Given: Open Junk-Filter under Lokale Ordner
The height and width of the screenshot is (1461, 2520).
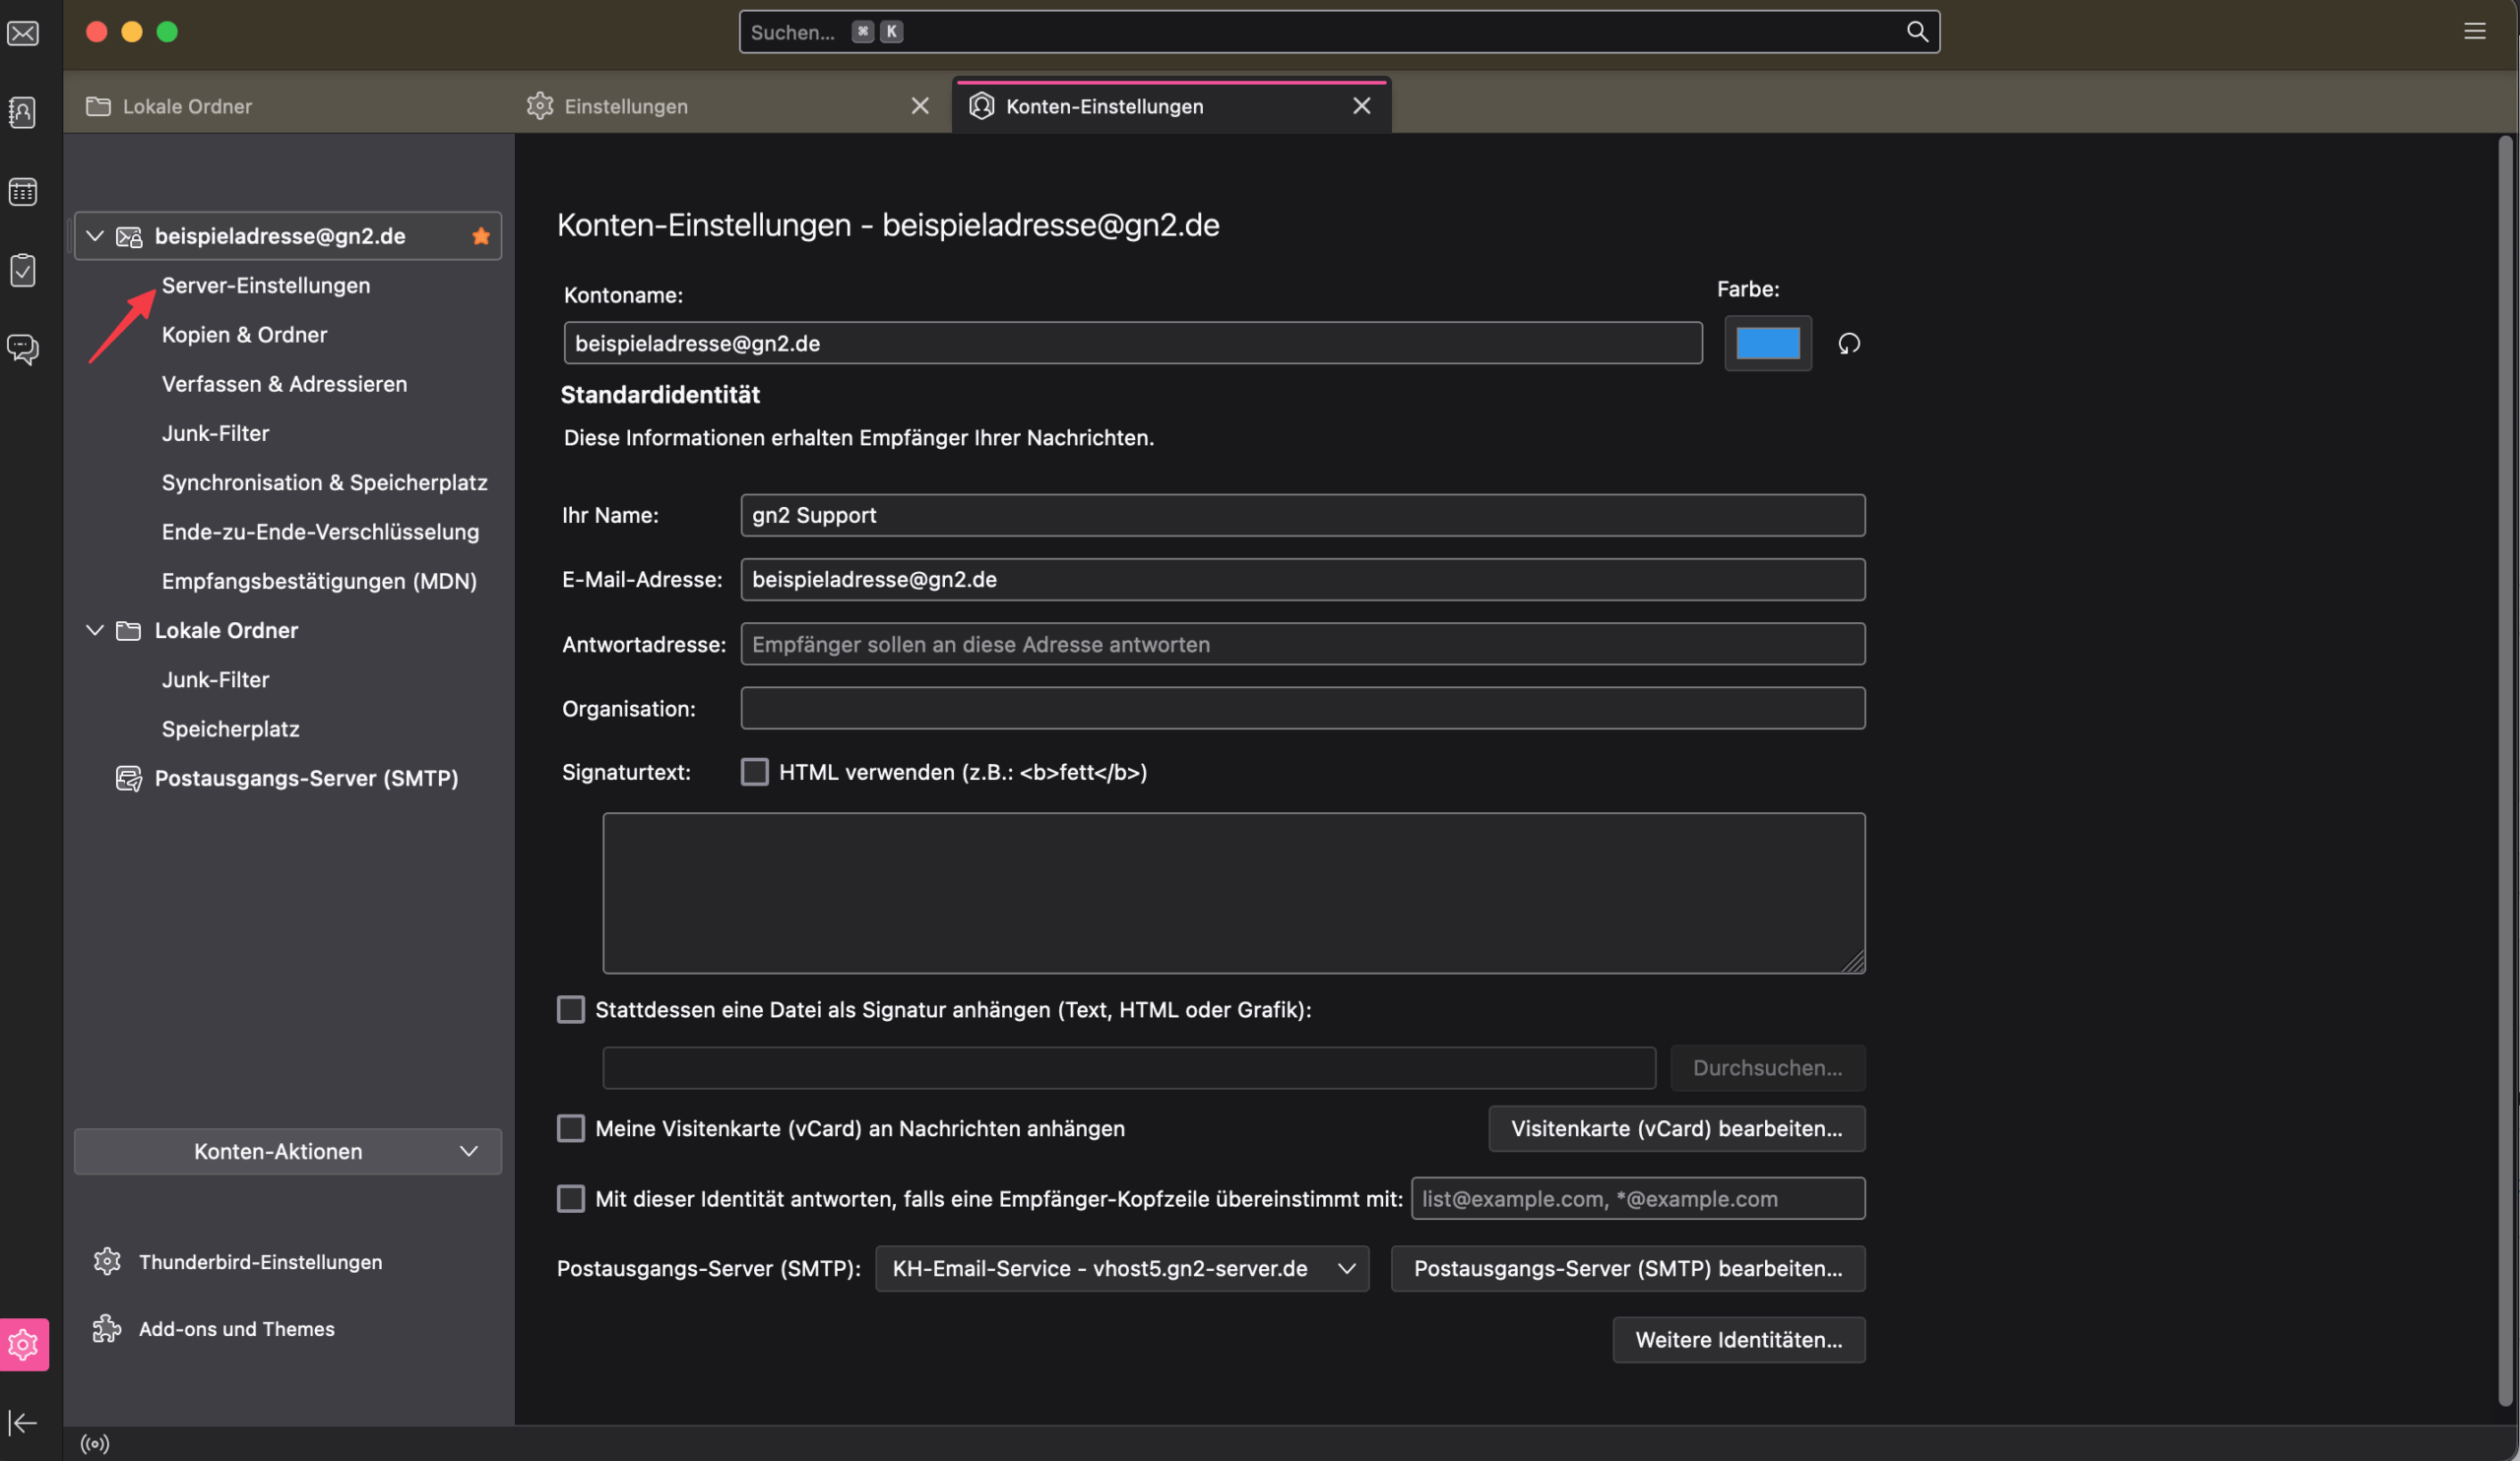Looking at the screenshot, I should [216, 680].
